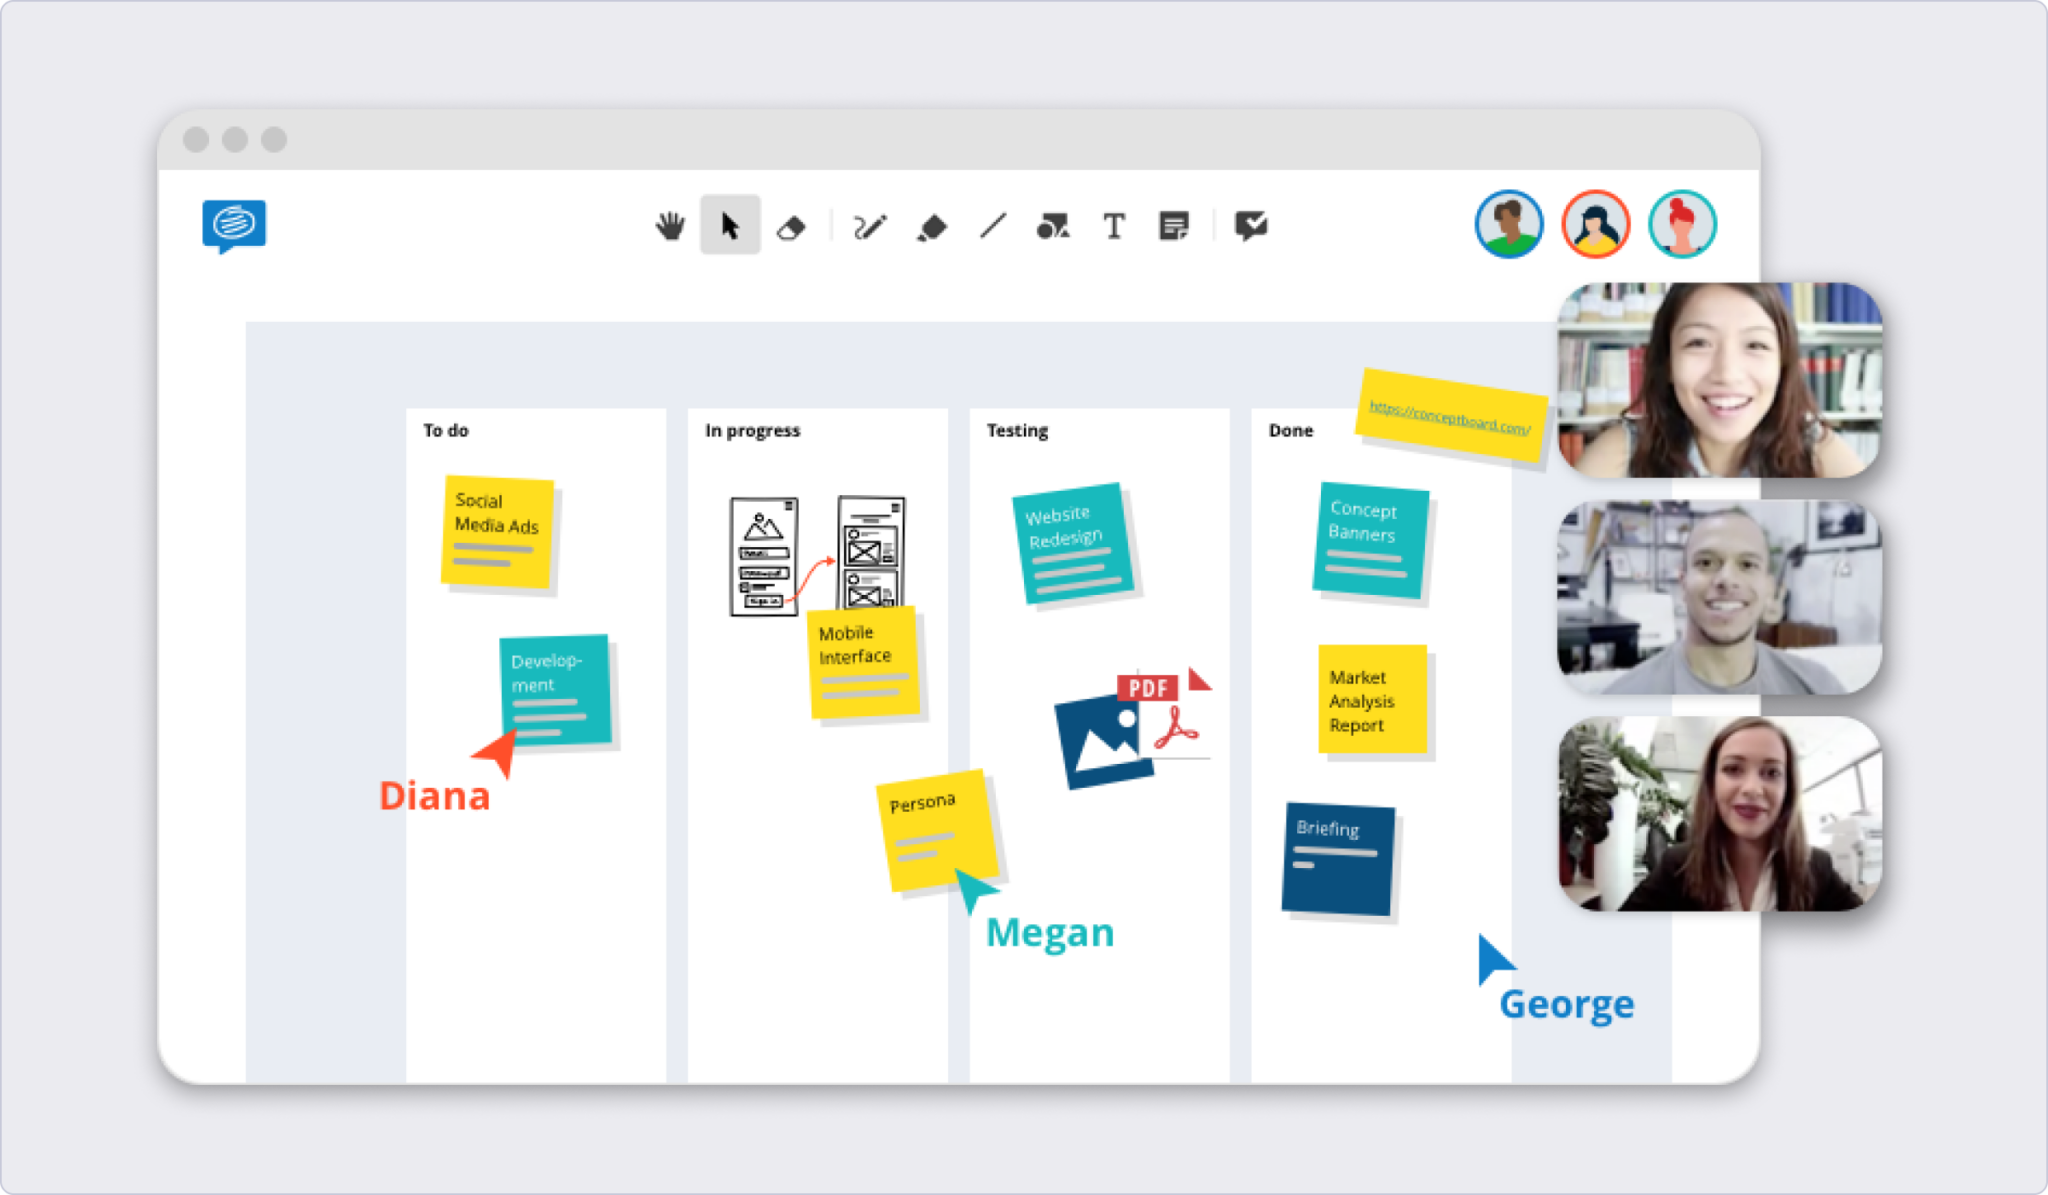Select the Text tool

(1113, 226)
